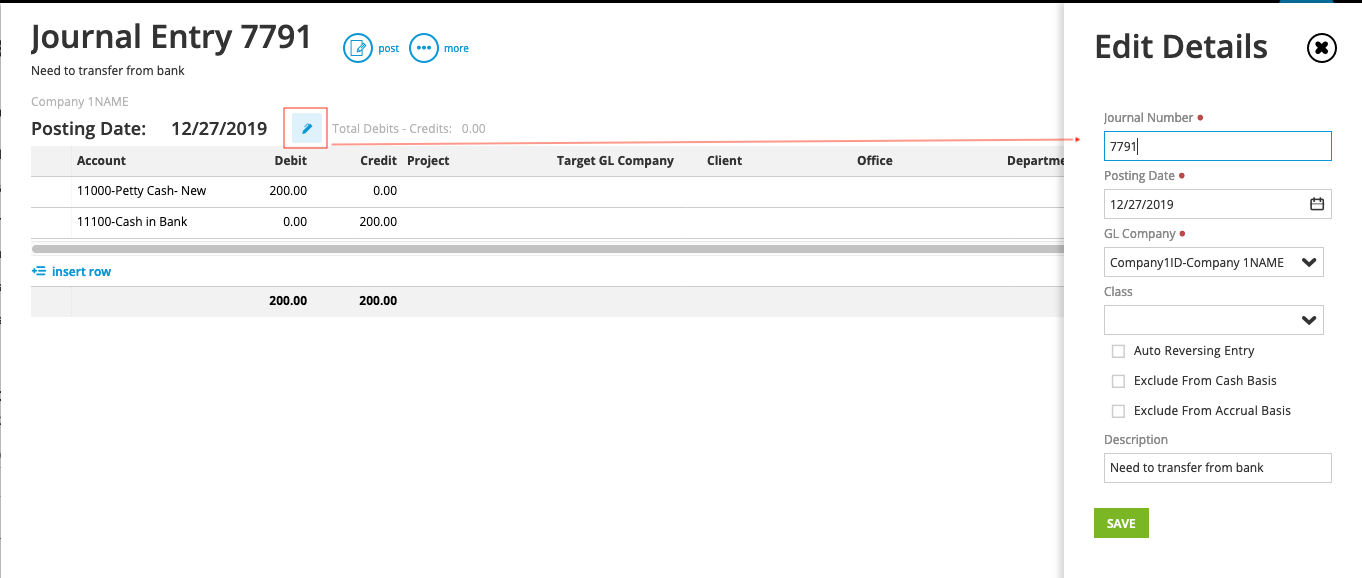Click the Client column header
The height and width of the screenshot is (578, 1362).
pyautogui.click(x=724, y=160)
